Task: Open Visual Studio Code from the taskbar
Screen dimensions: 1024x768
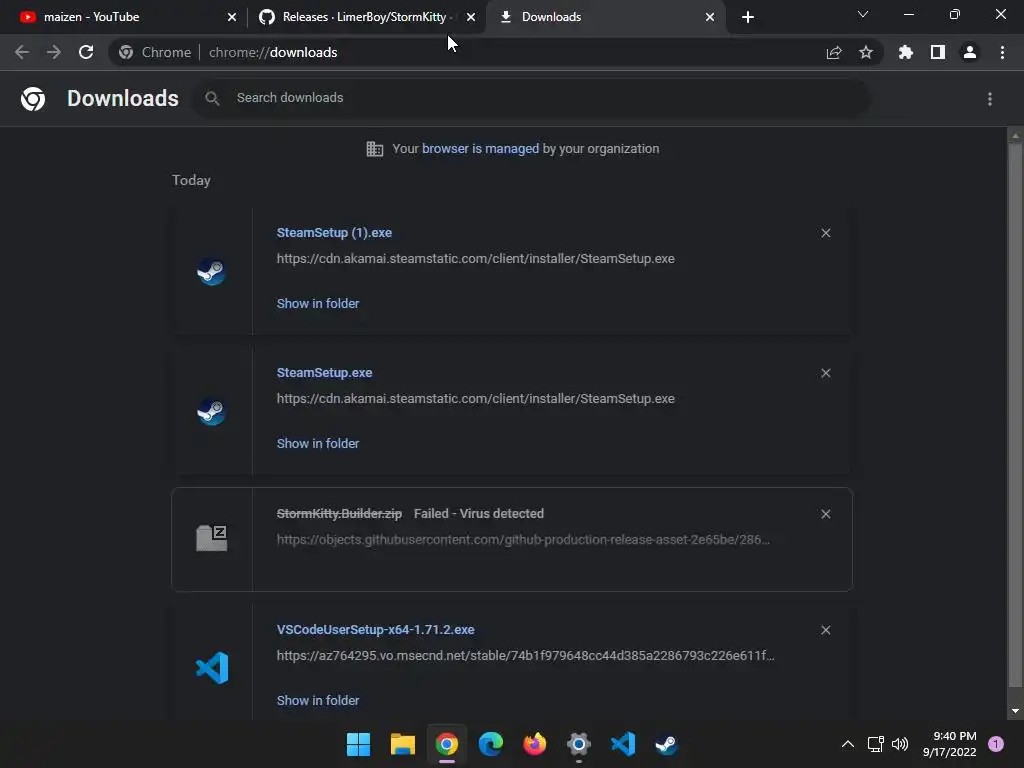Action: pos(623,744)
